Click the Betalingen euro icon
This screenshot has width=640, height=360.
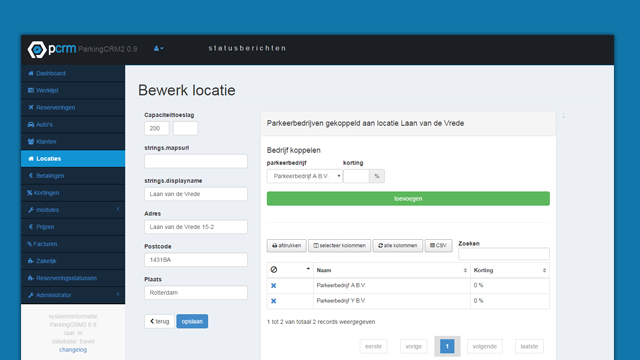point(31,176)
